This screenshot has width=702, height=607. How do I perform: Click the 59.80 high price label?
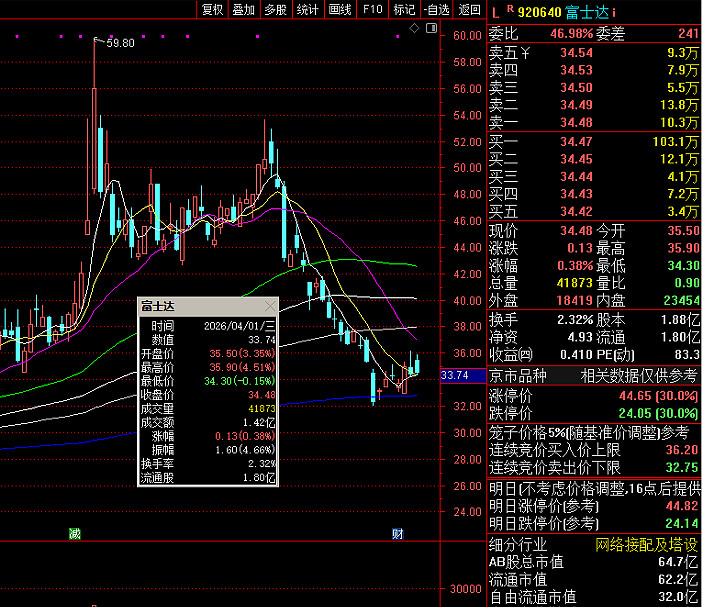pyautogui.click(x=120, y=43)
